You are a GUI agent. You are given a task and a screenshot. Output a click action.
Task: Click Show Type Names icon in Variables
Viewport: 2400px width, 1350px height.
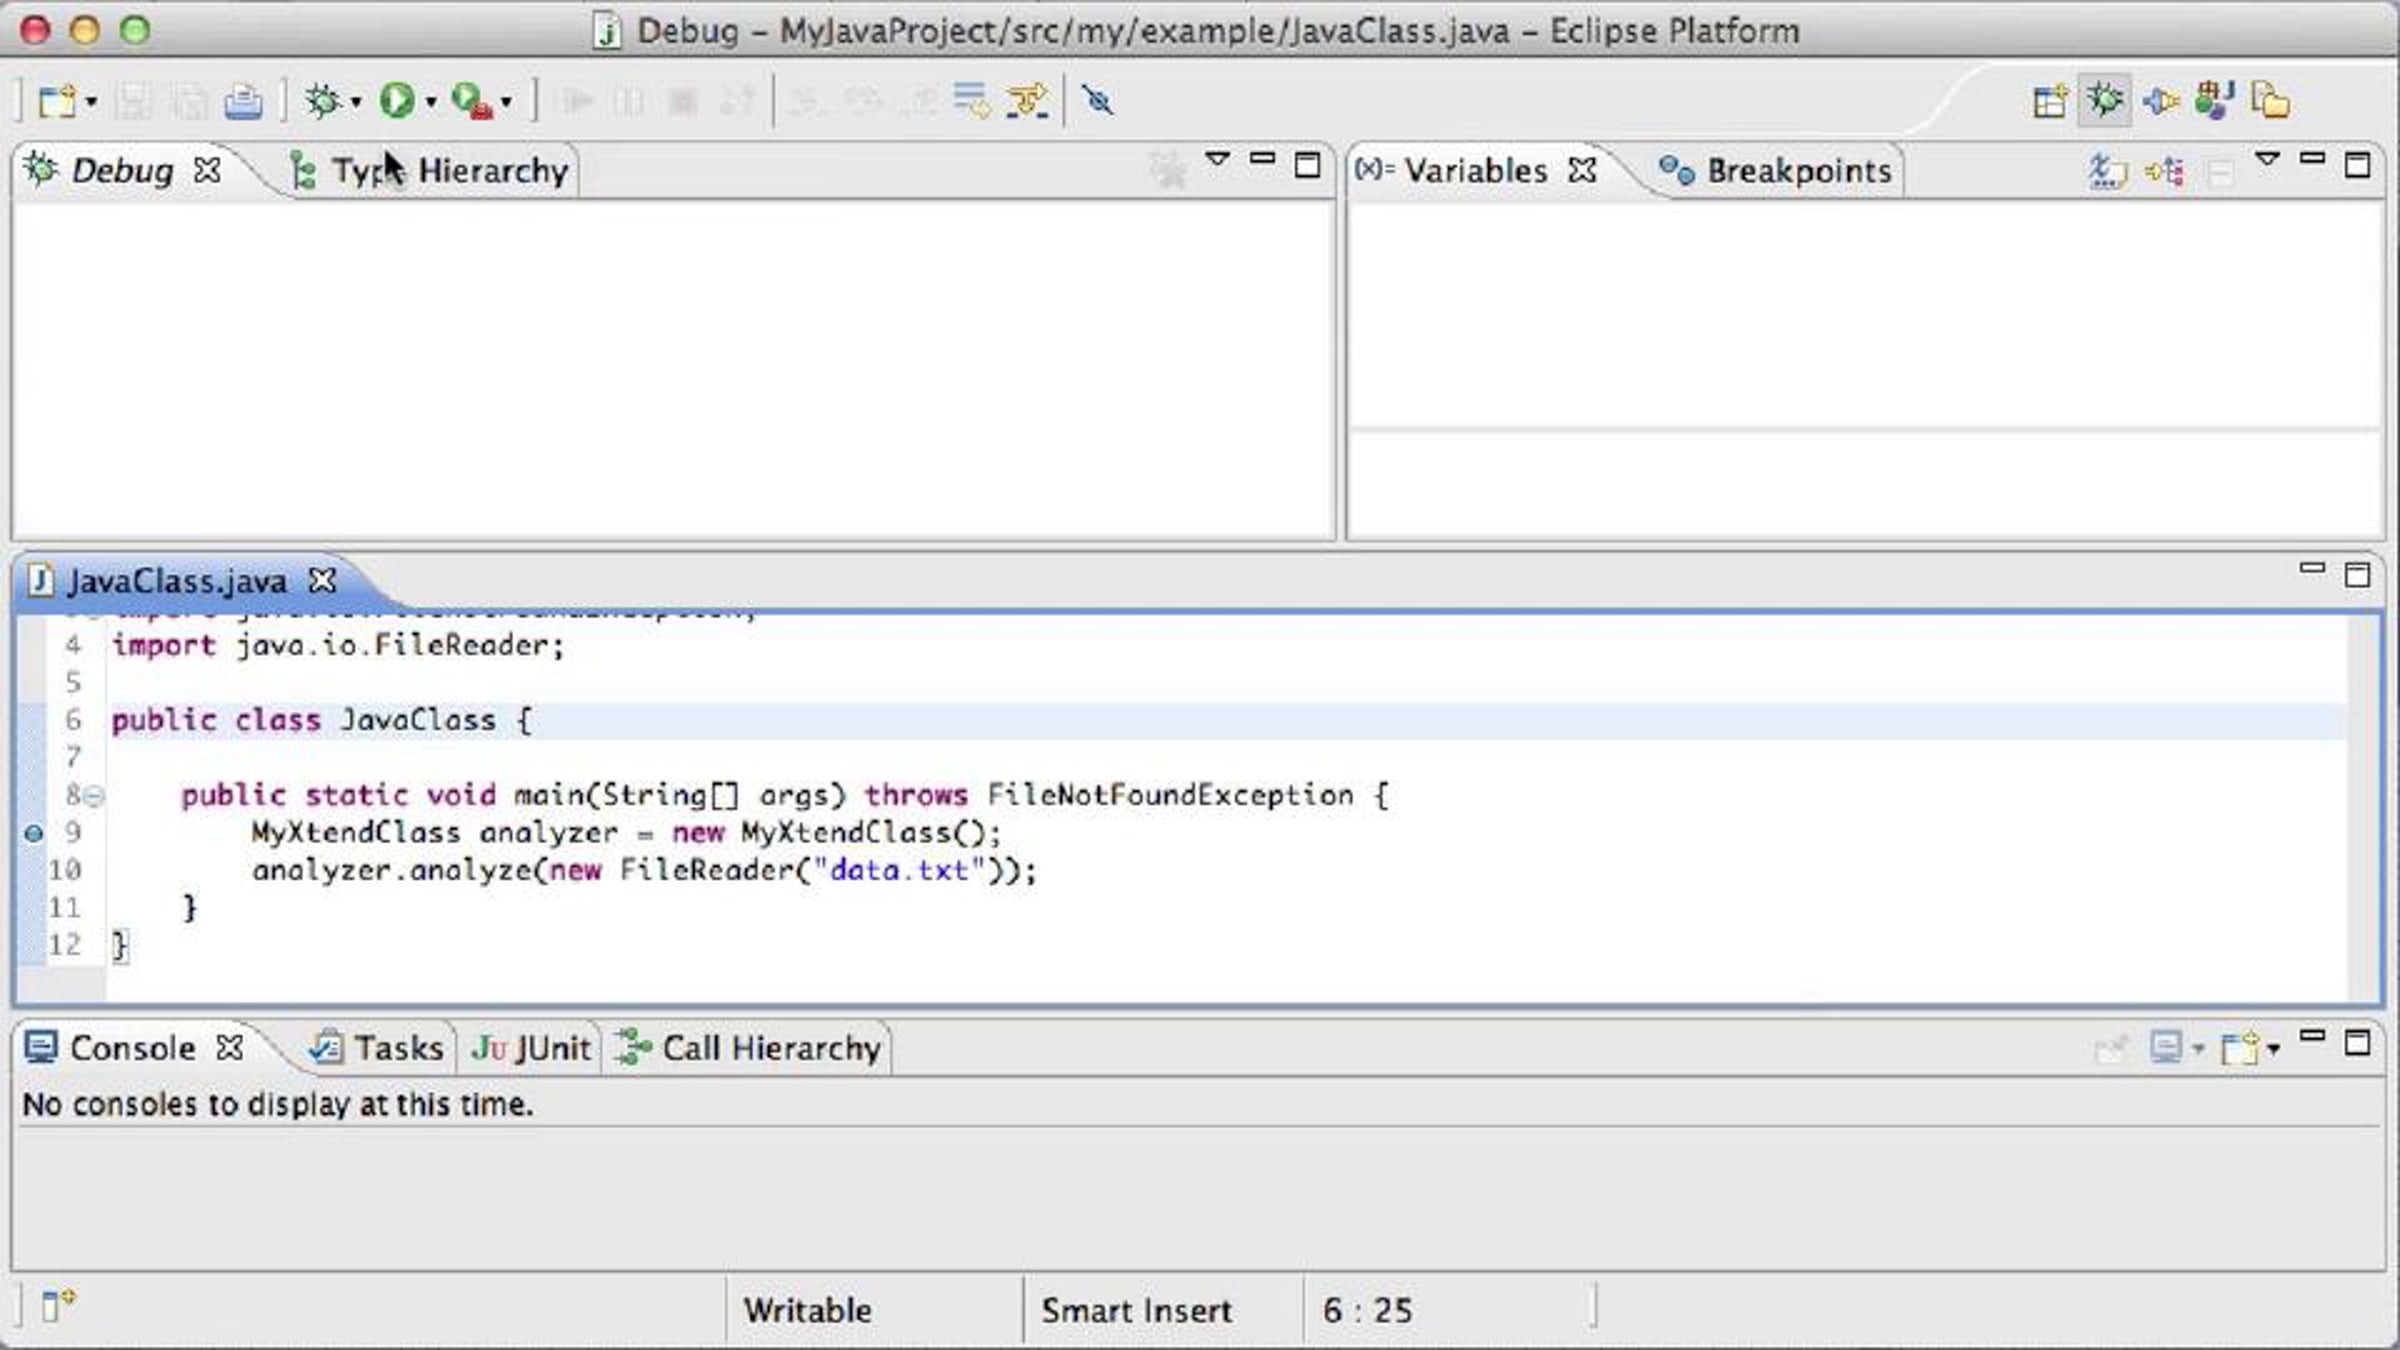click(2107, 172)
